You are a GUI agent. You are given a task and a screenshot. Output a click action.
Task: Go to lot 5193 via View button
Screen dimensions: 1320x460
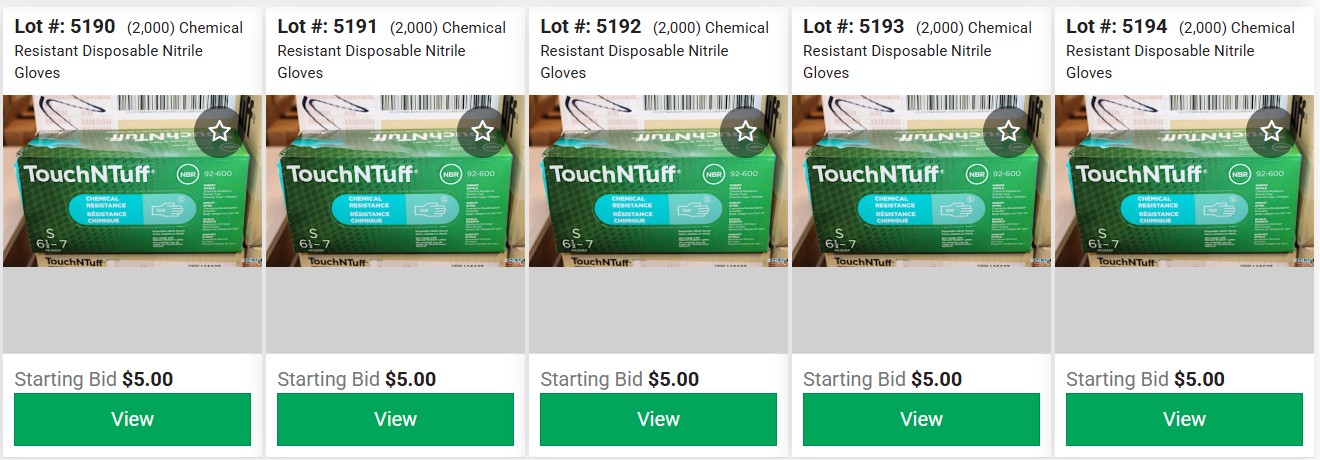click(x=921, y=419)
